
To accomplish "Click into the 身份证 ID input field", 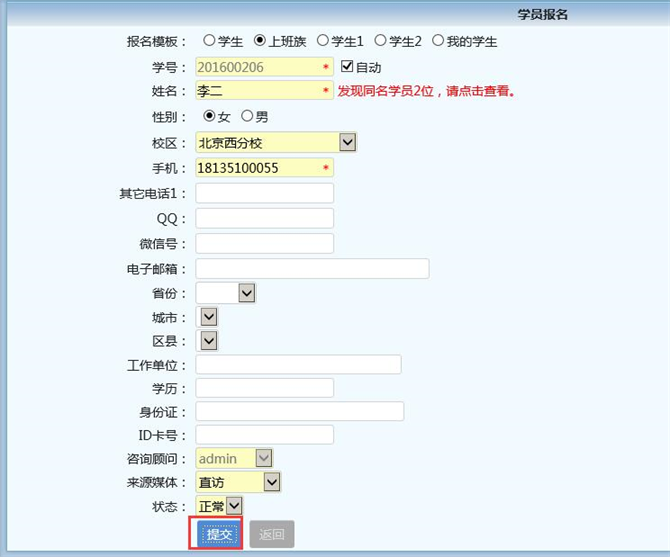I will [x=300, y=412].
